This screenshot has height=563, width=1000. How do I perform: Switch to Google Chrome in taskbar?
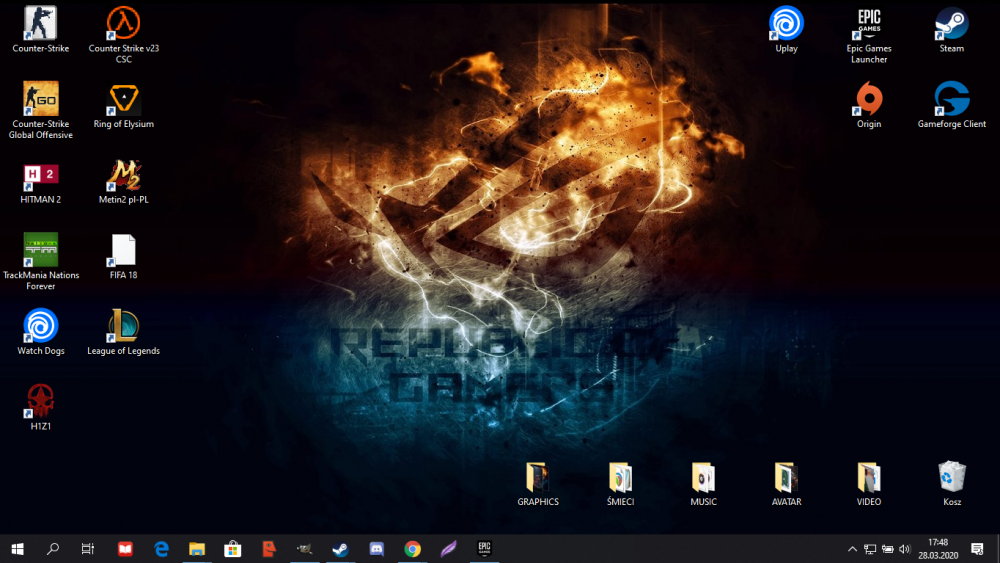click(413, 549)
